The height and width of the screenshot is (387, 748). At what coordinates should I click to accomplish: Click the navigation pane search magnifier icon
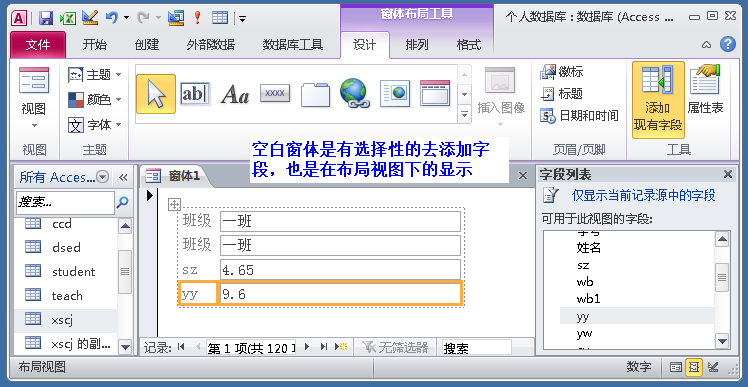click(x=122, y=203)
